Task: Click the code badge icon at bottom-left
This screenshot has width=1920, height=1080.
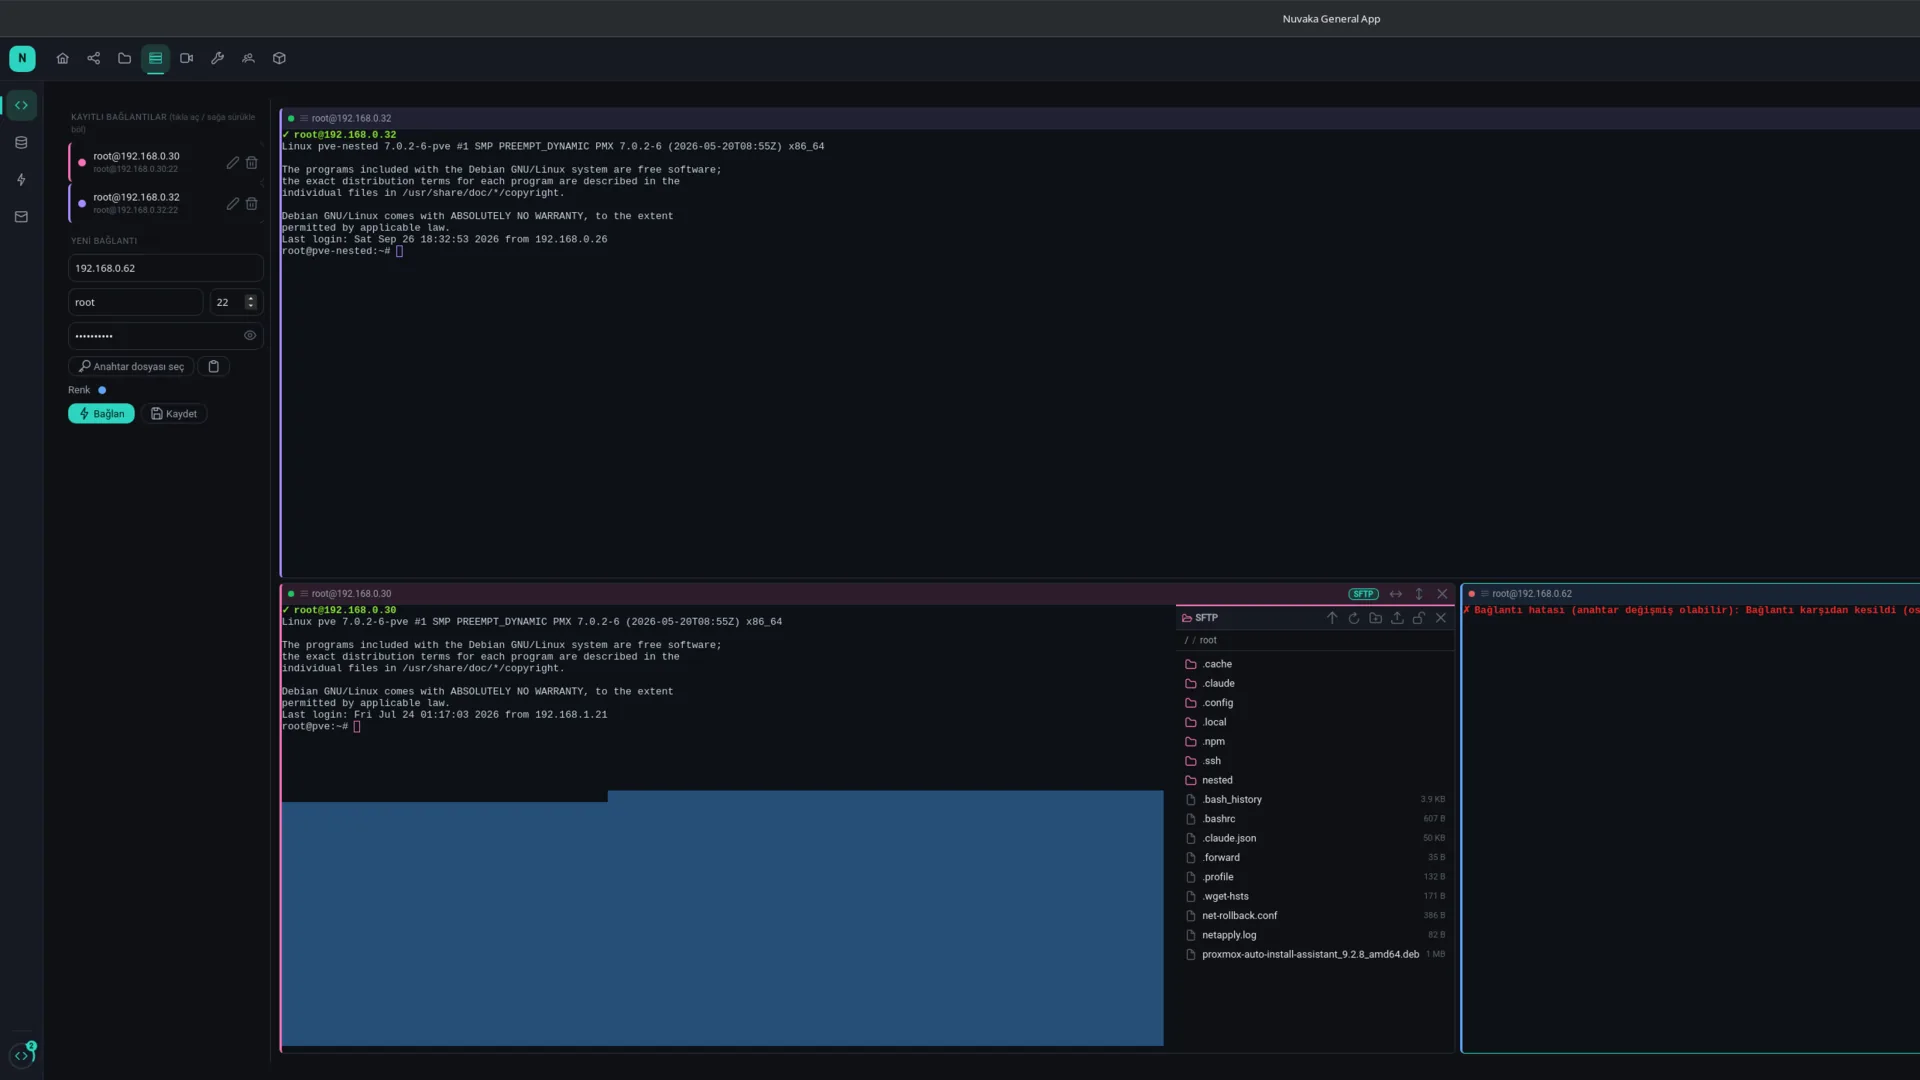Action: [x=22, y=1054]
